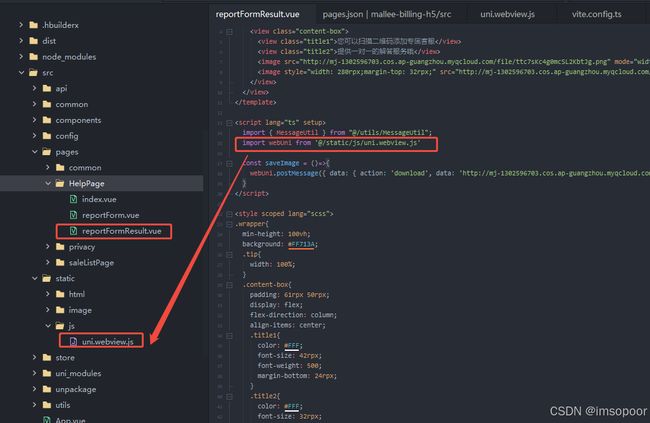Open reportForm.vue in the file tree
Screen dimensions: 650x423
110,215
